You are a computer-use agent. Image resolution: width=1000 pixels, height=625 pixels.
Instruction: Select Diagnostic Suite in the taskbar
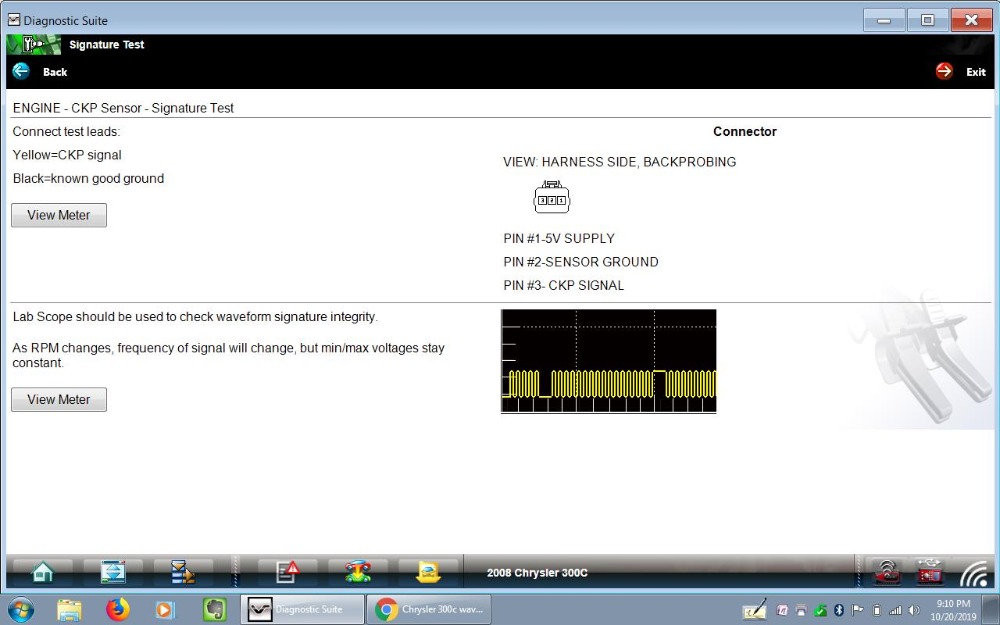(302, 610)
